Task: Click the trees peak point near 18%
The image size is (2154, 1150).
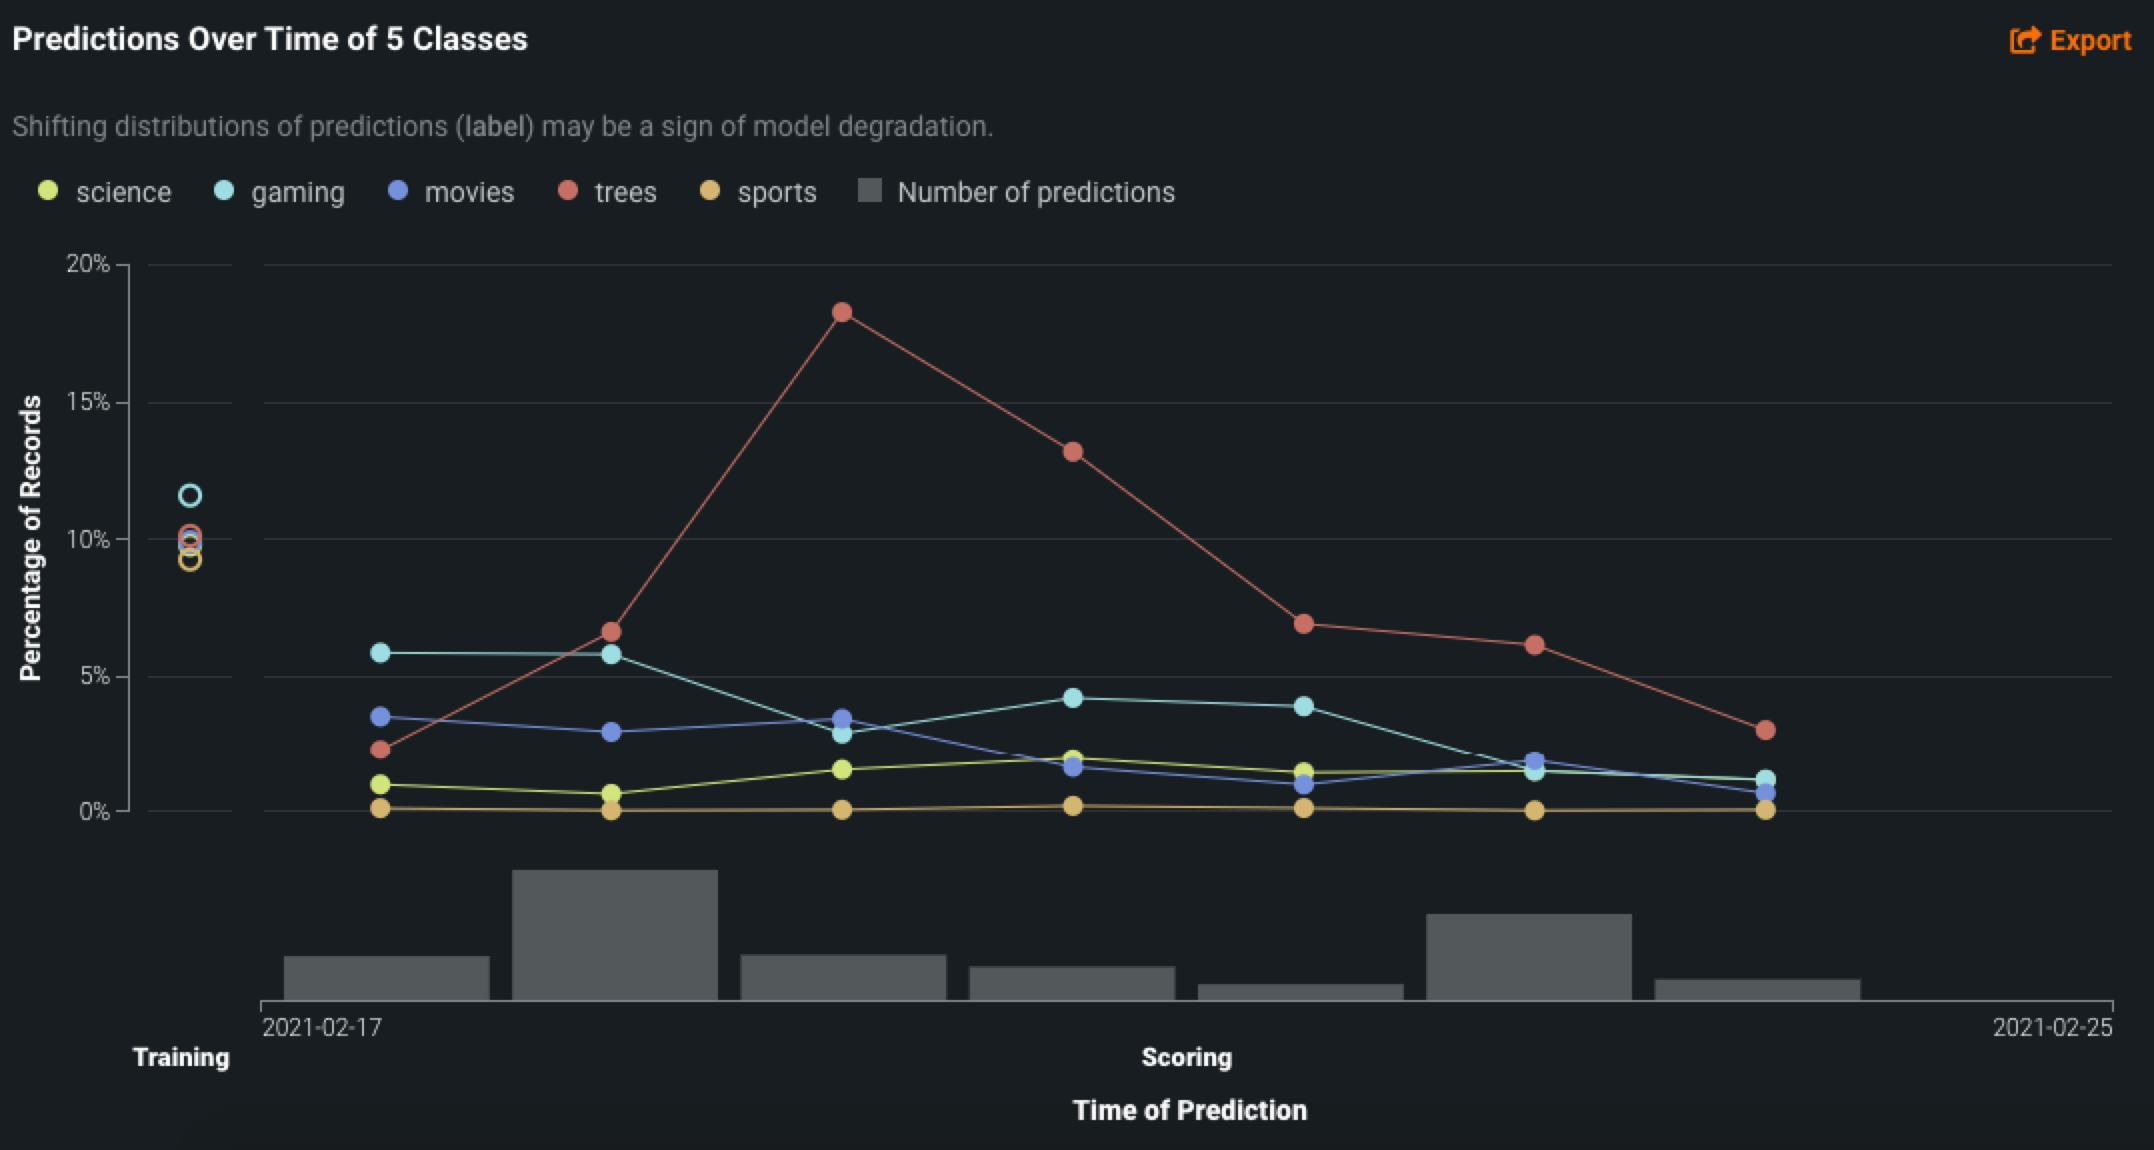Action: (x=842, y=313)
